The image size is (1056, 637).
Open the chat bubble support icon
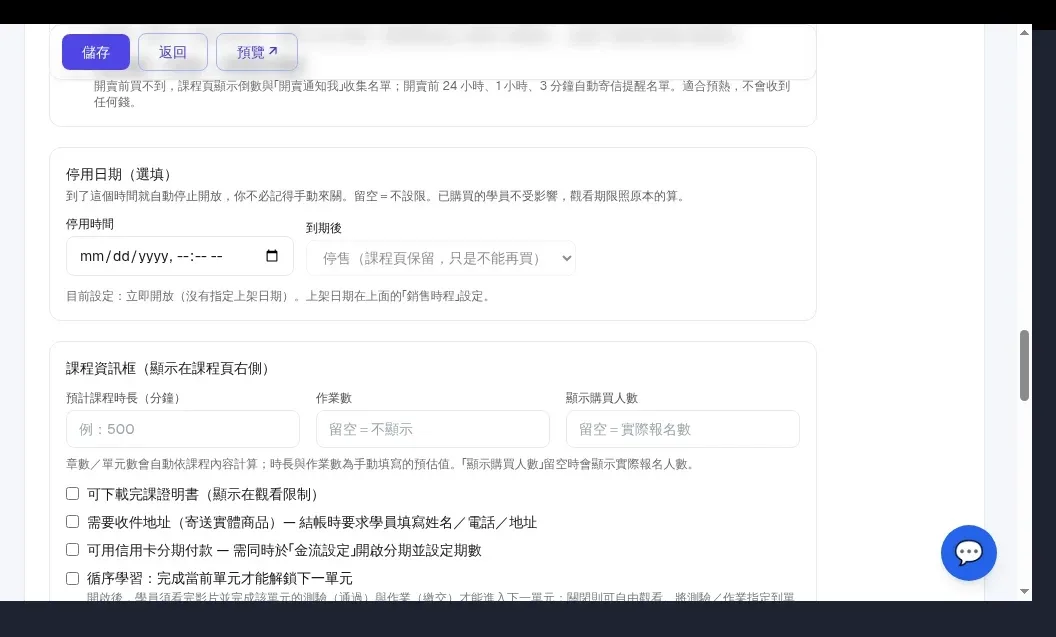point(968,553)
